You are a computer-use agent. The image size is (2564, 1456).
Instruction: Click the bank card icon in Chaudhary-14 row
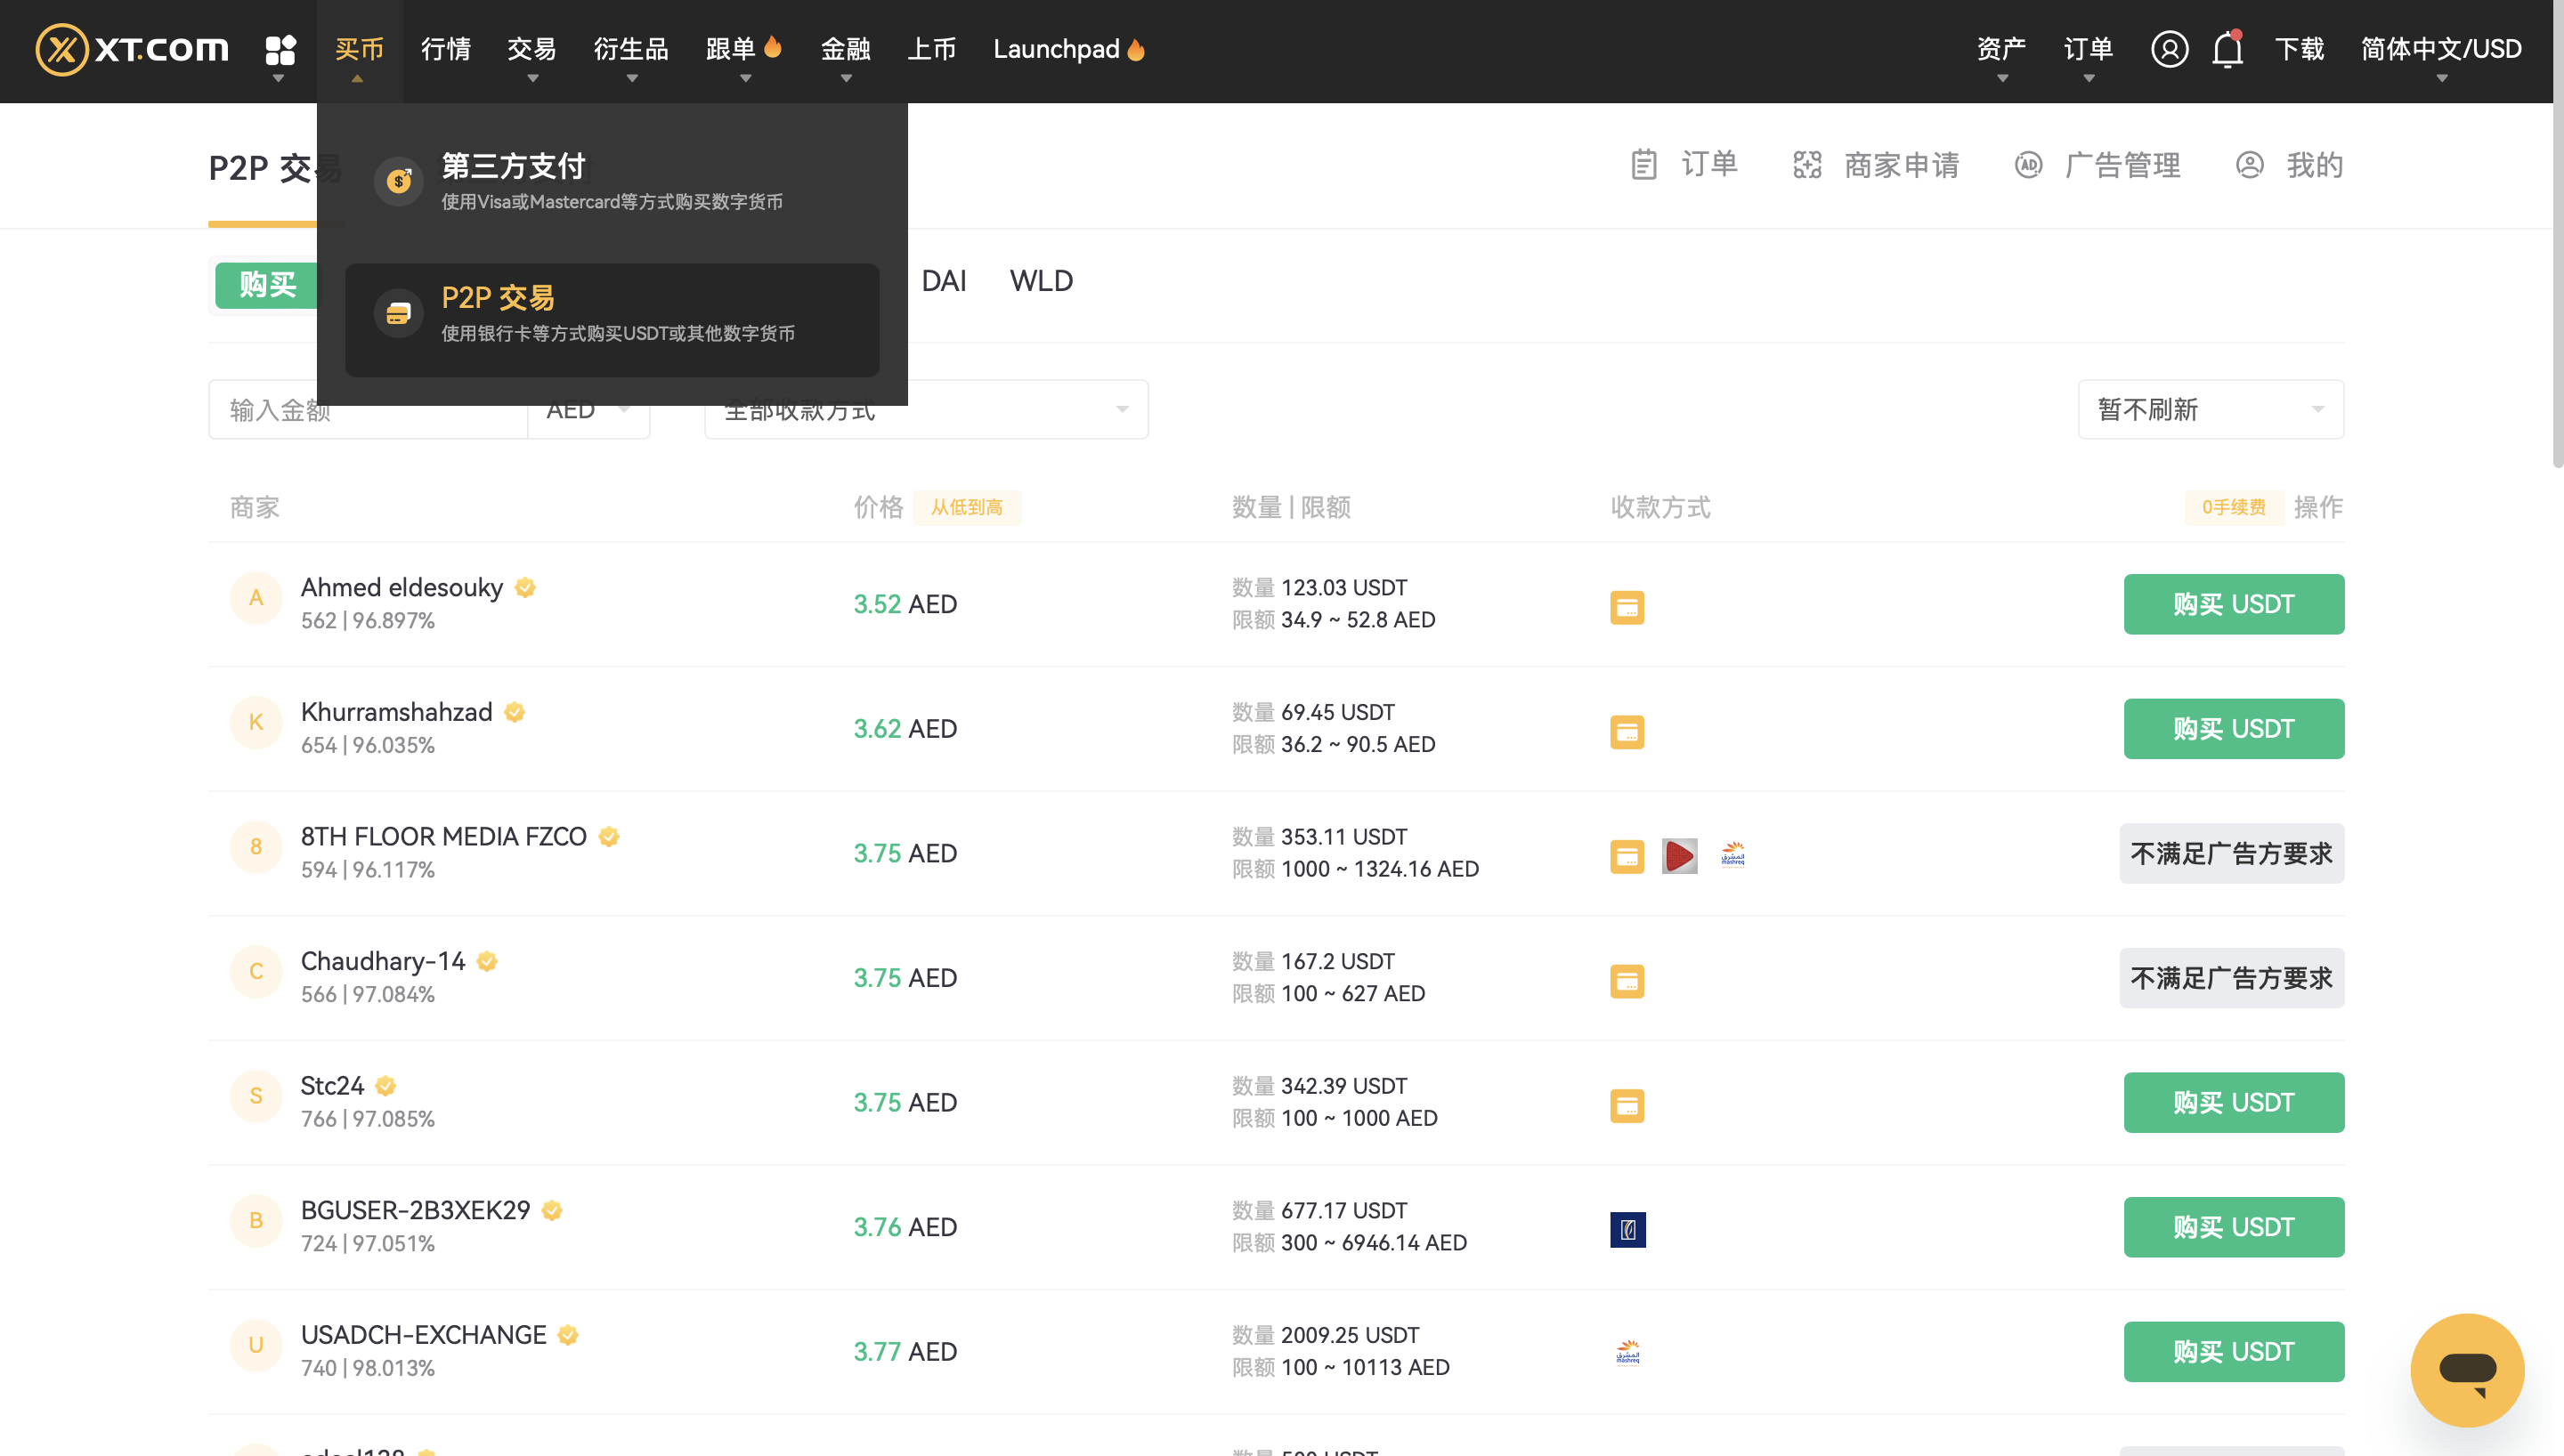[x=1627, y=981]
